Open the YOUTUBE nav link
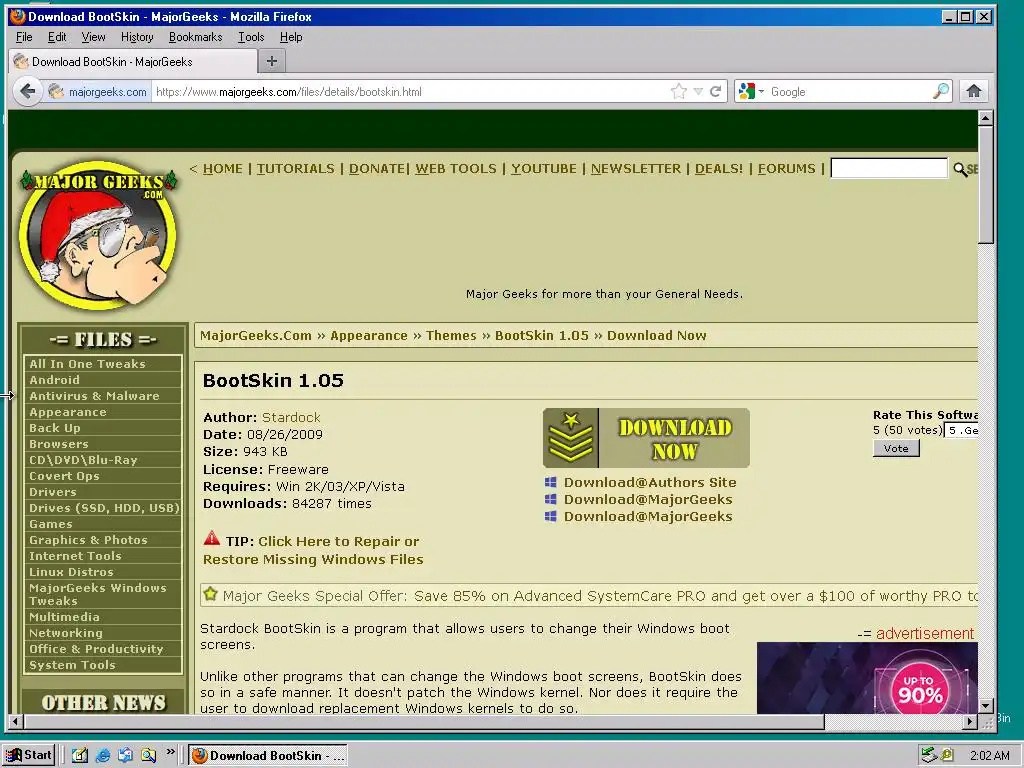The height and width of the screenshot is (768, 1024). pos(543,168)
